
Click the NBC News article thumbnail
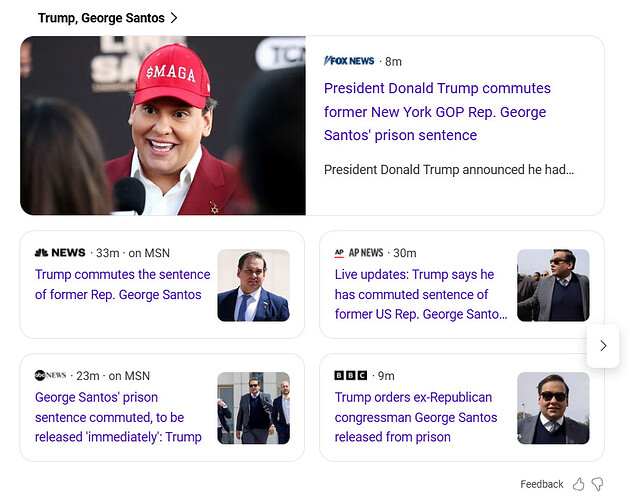point(253,285)
